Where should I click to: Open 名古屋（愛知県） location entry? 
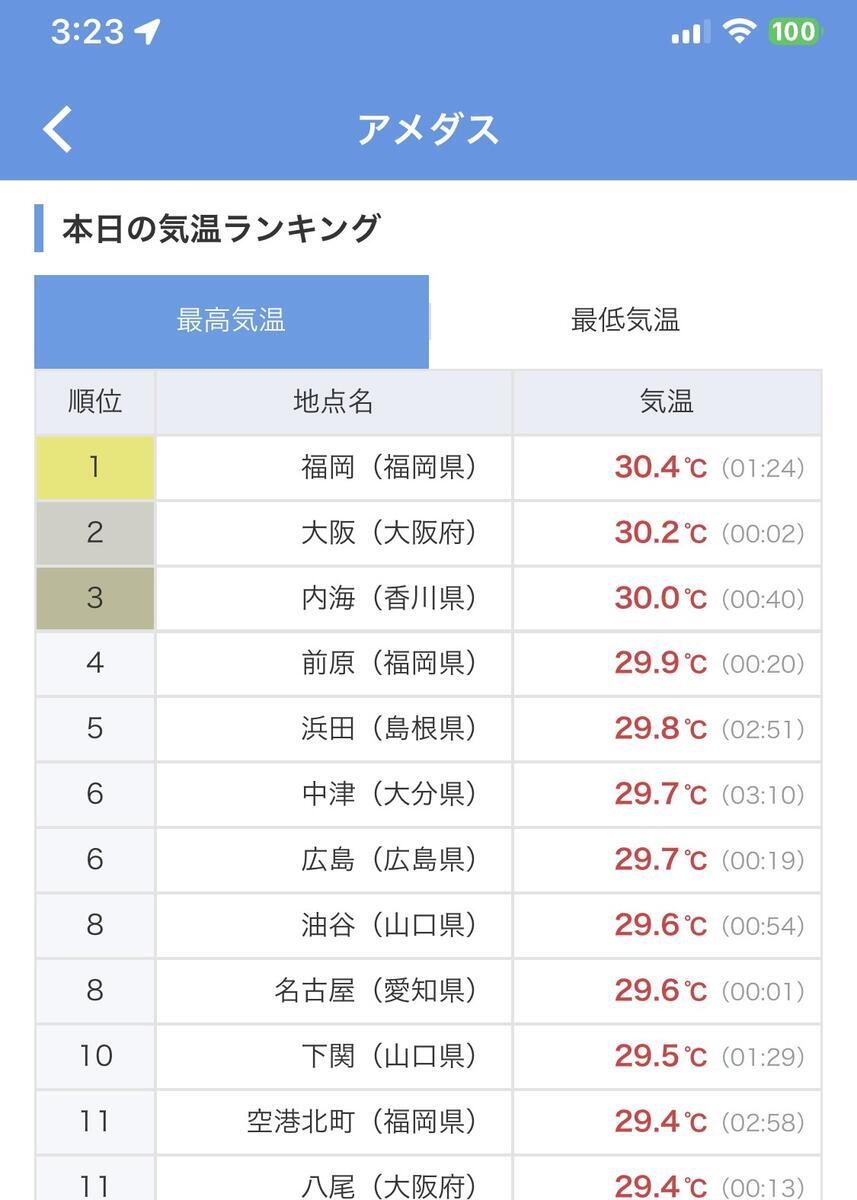pyautogui.click(x=375, y=990)
